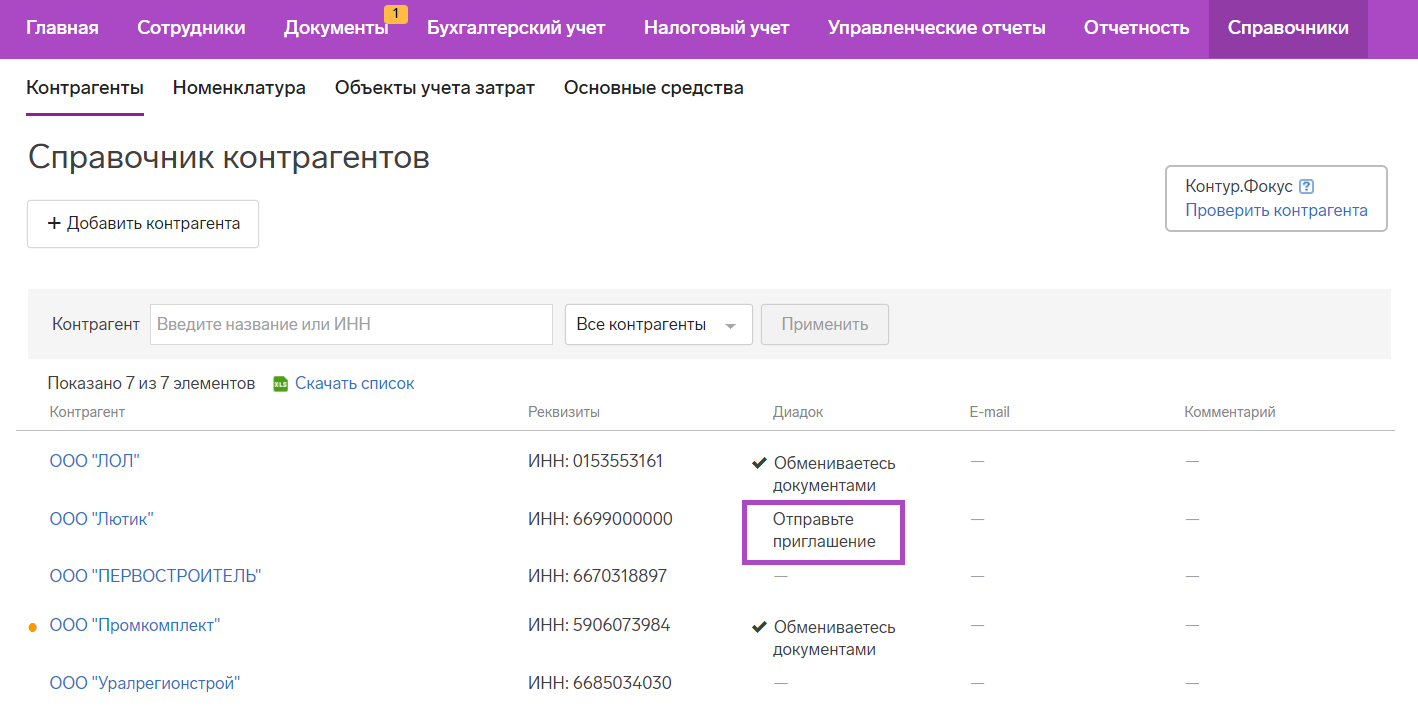Open the Сотрудники menu section
The height and width of the screenshot is (713, 1418).
click(191, 28)
